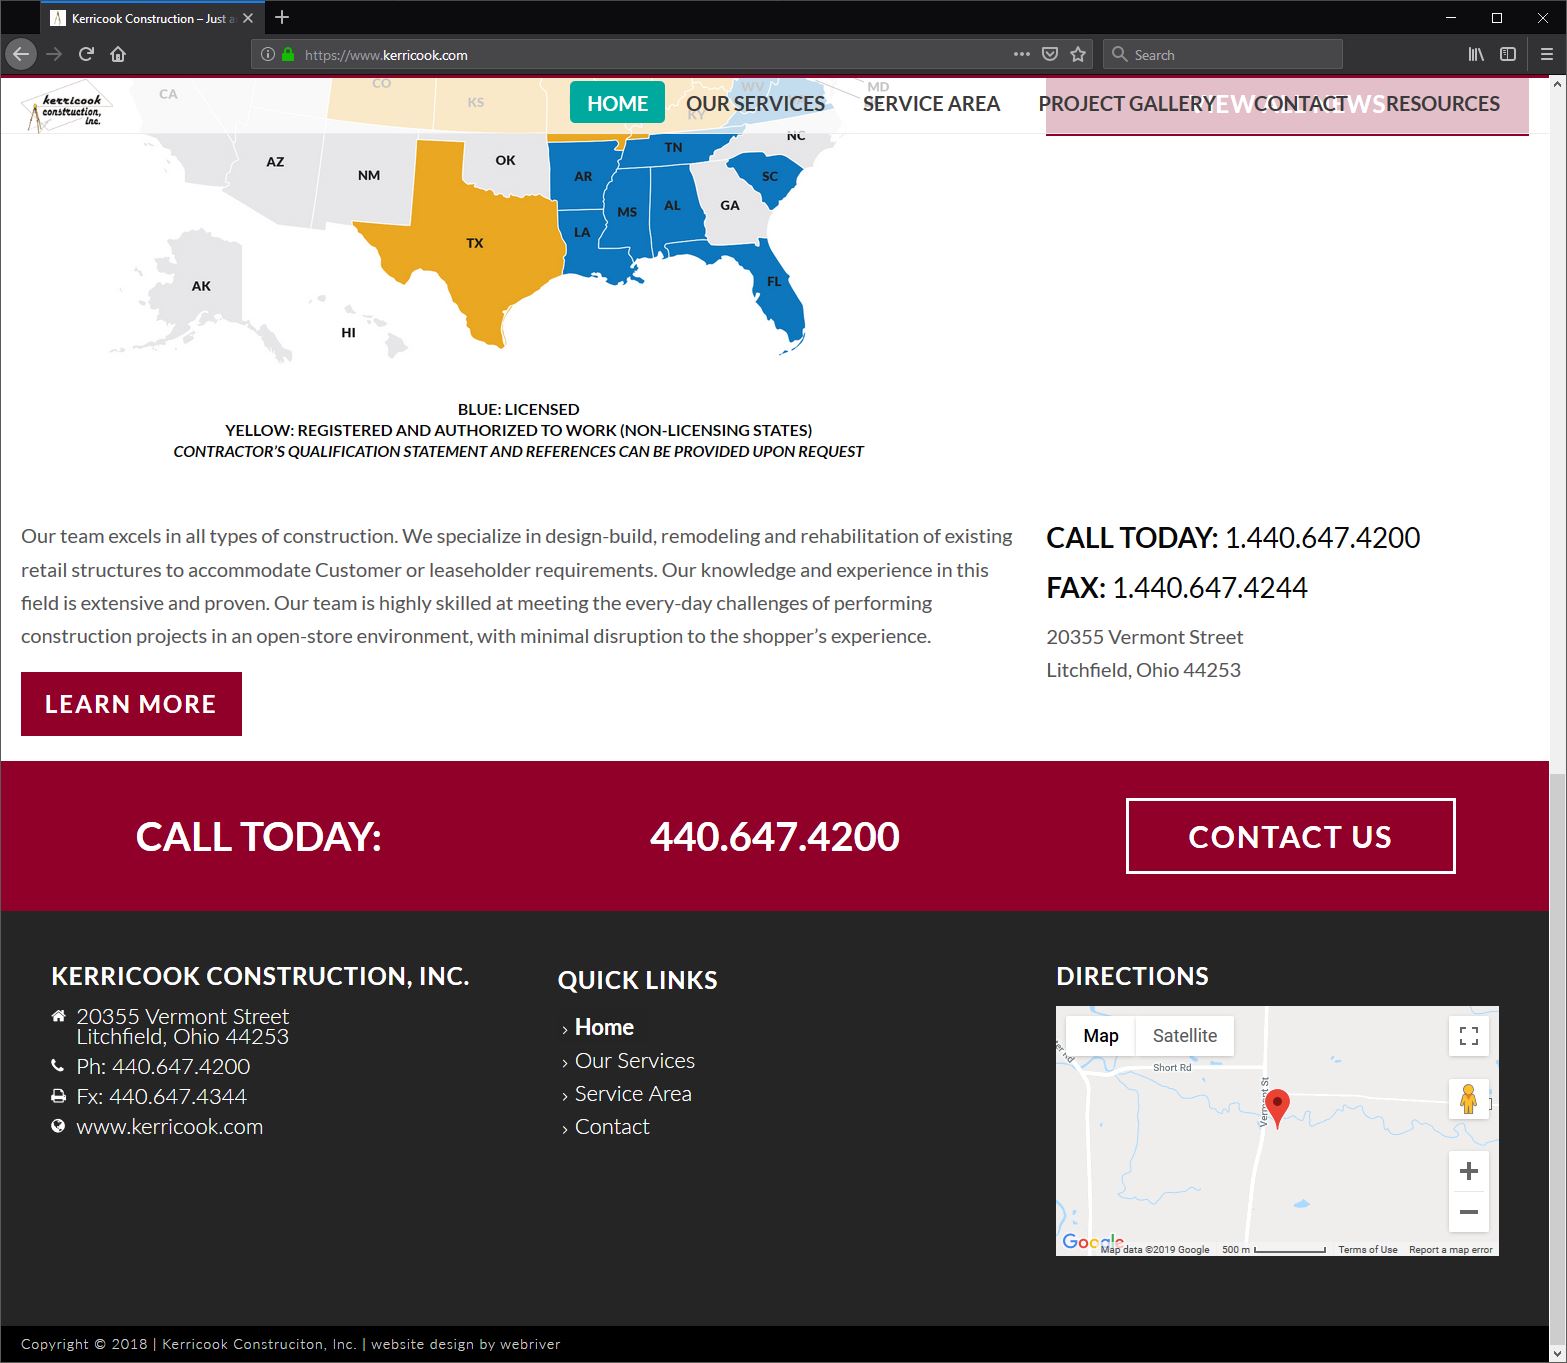Switch map to Satellite view
Viewport: 1567px width, 1363px height.
click(1184, 1036)
